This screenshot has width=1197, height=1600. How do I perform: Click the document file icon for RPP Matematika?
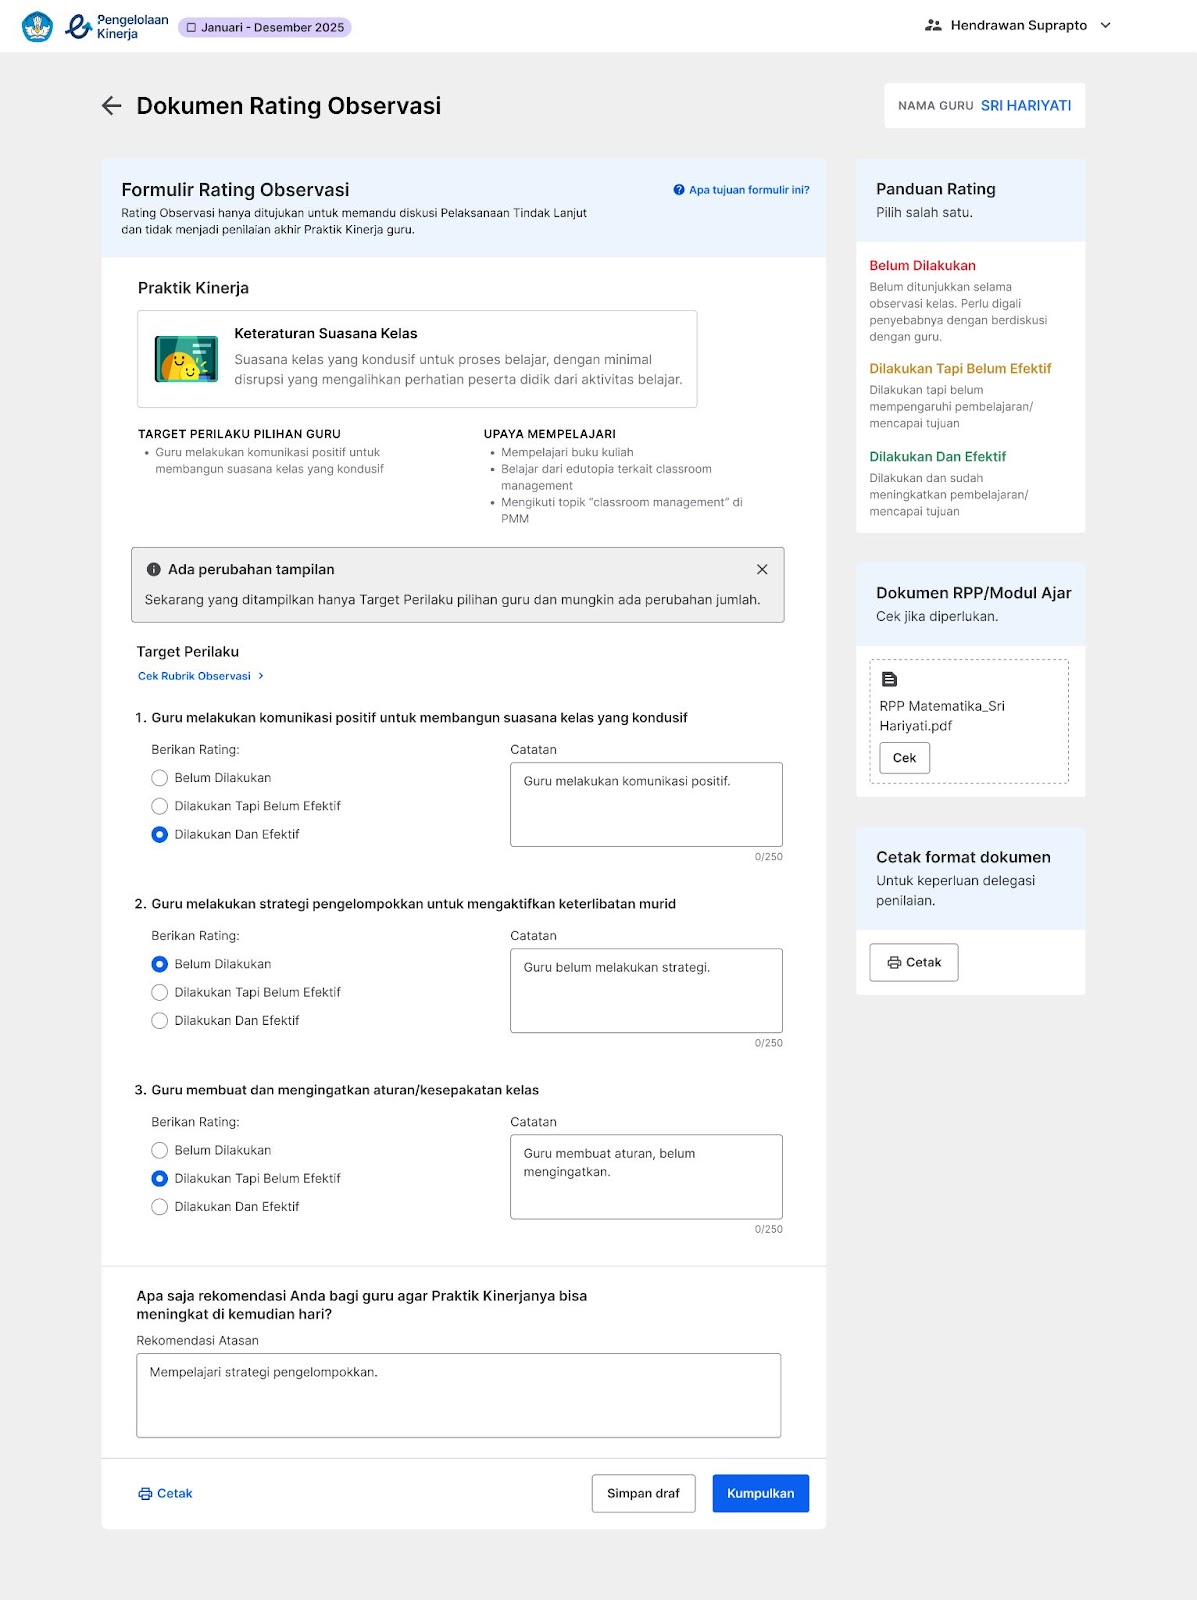point(889,679)
